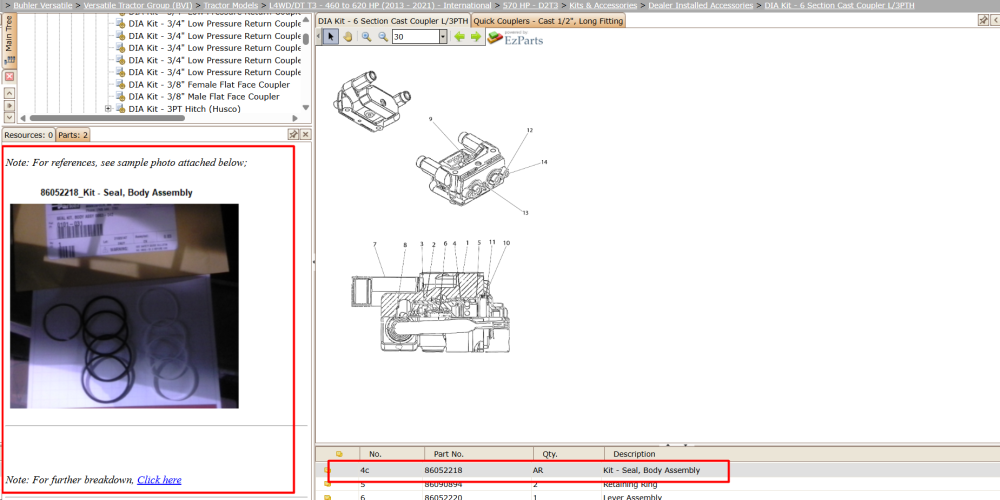Pin the Resources/Parts panel
The width and height of the screenshot is (1000, 500).
pyautogui.click(x=293, y=135)
